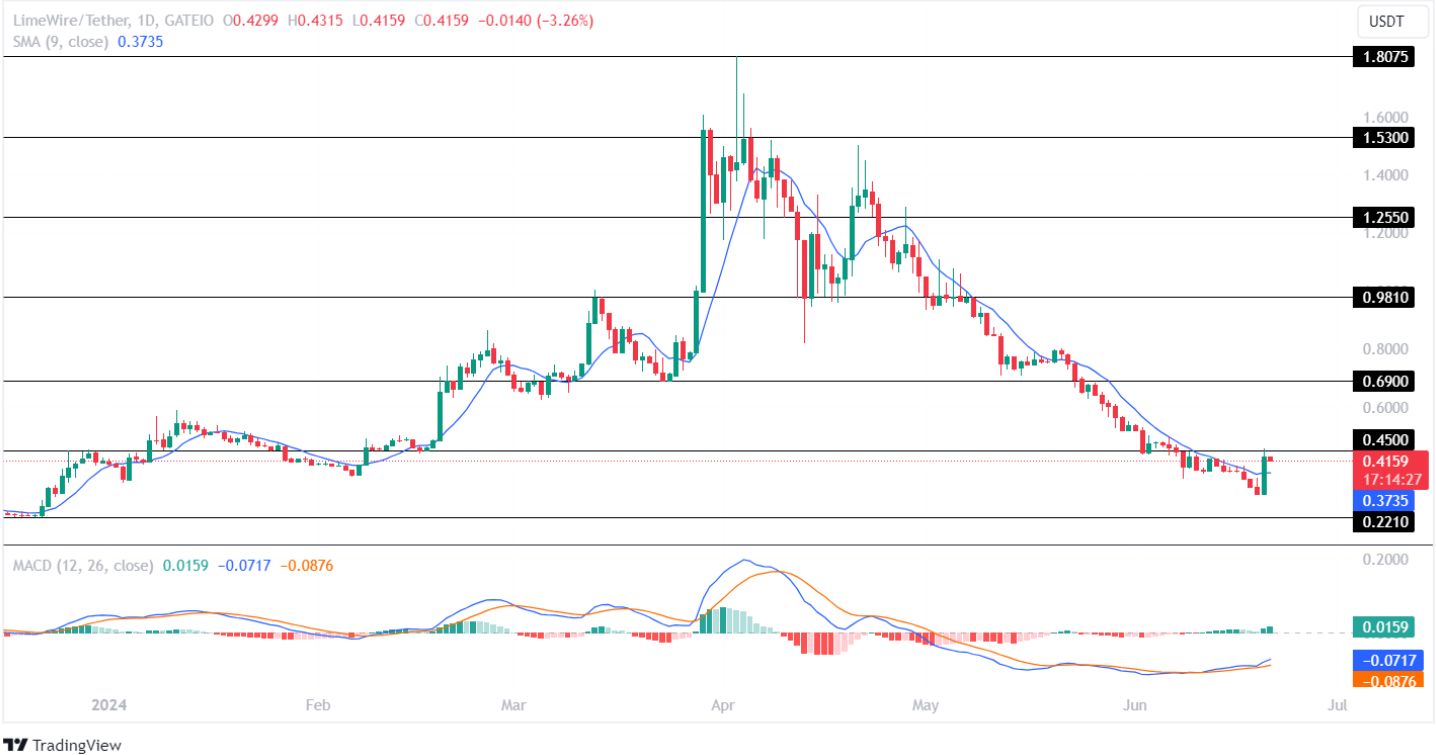Select the 1.2550 price line label

(x=1382, y=216)
